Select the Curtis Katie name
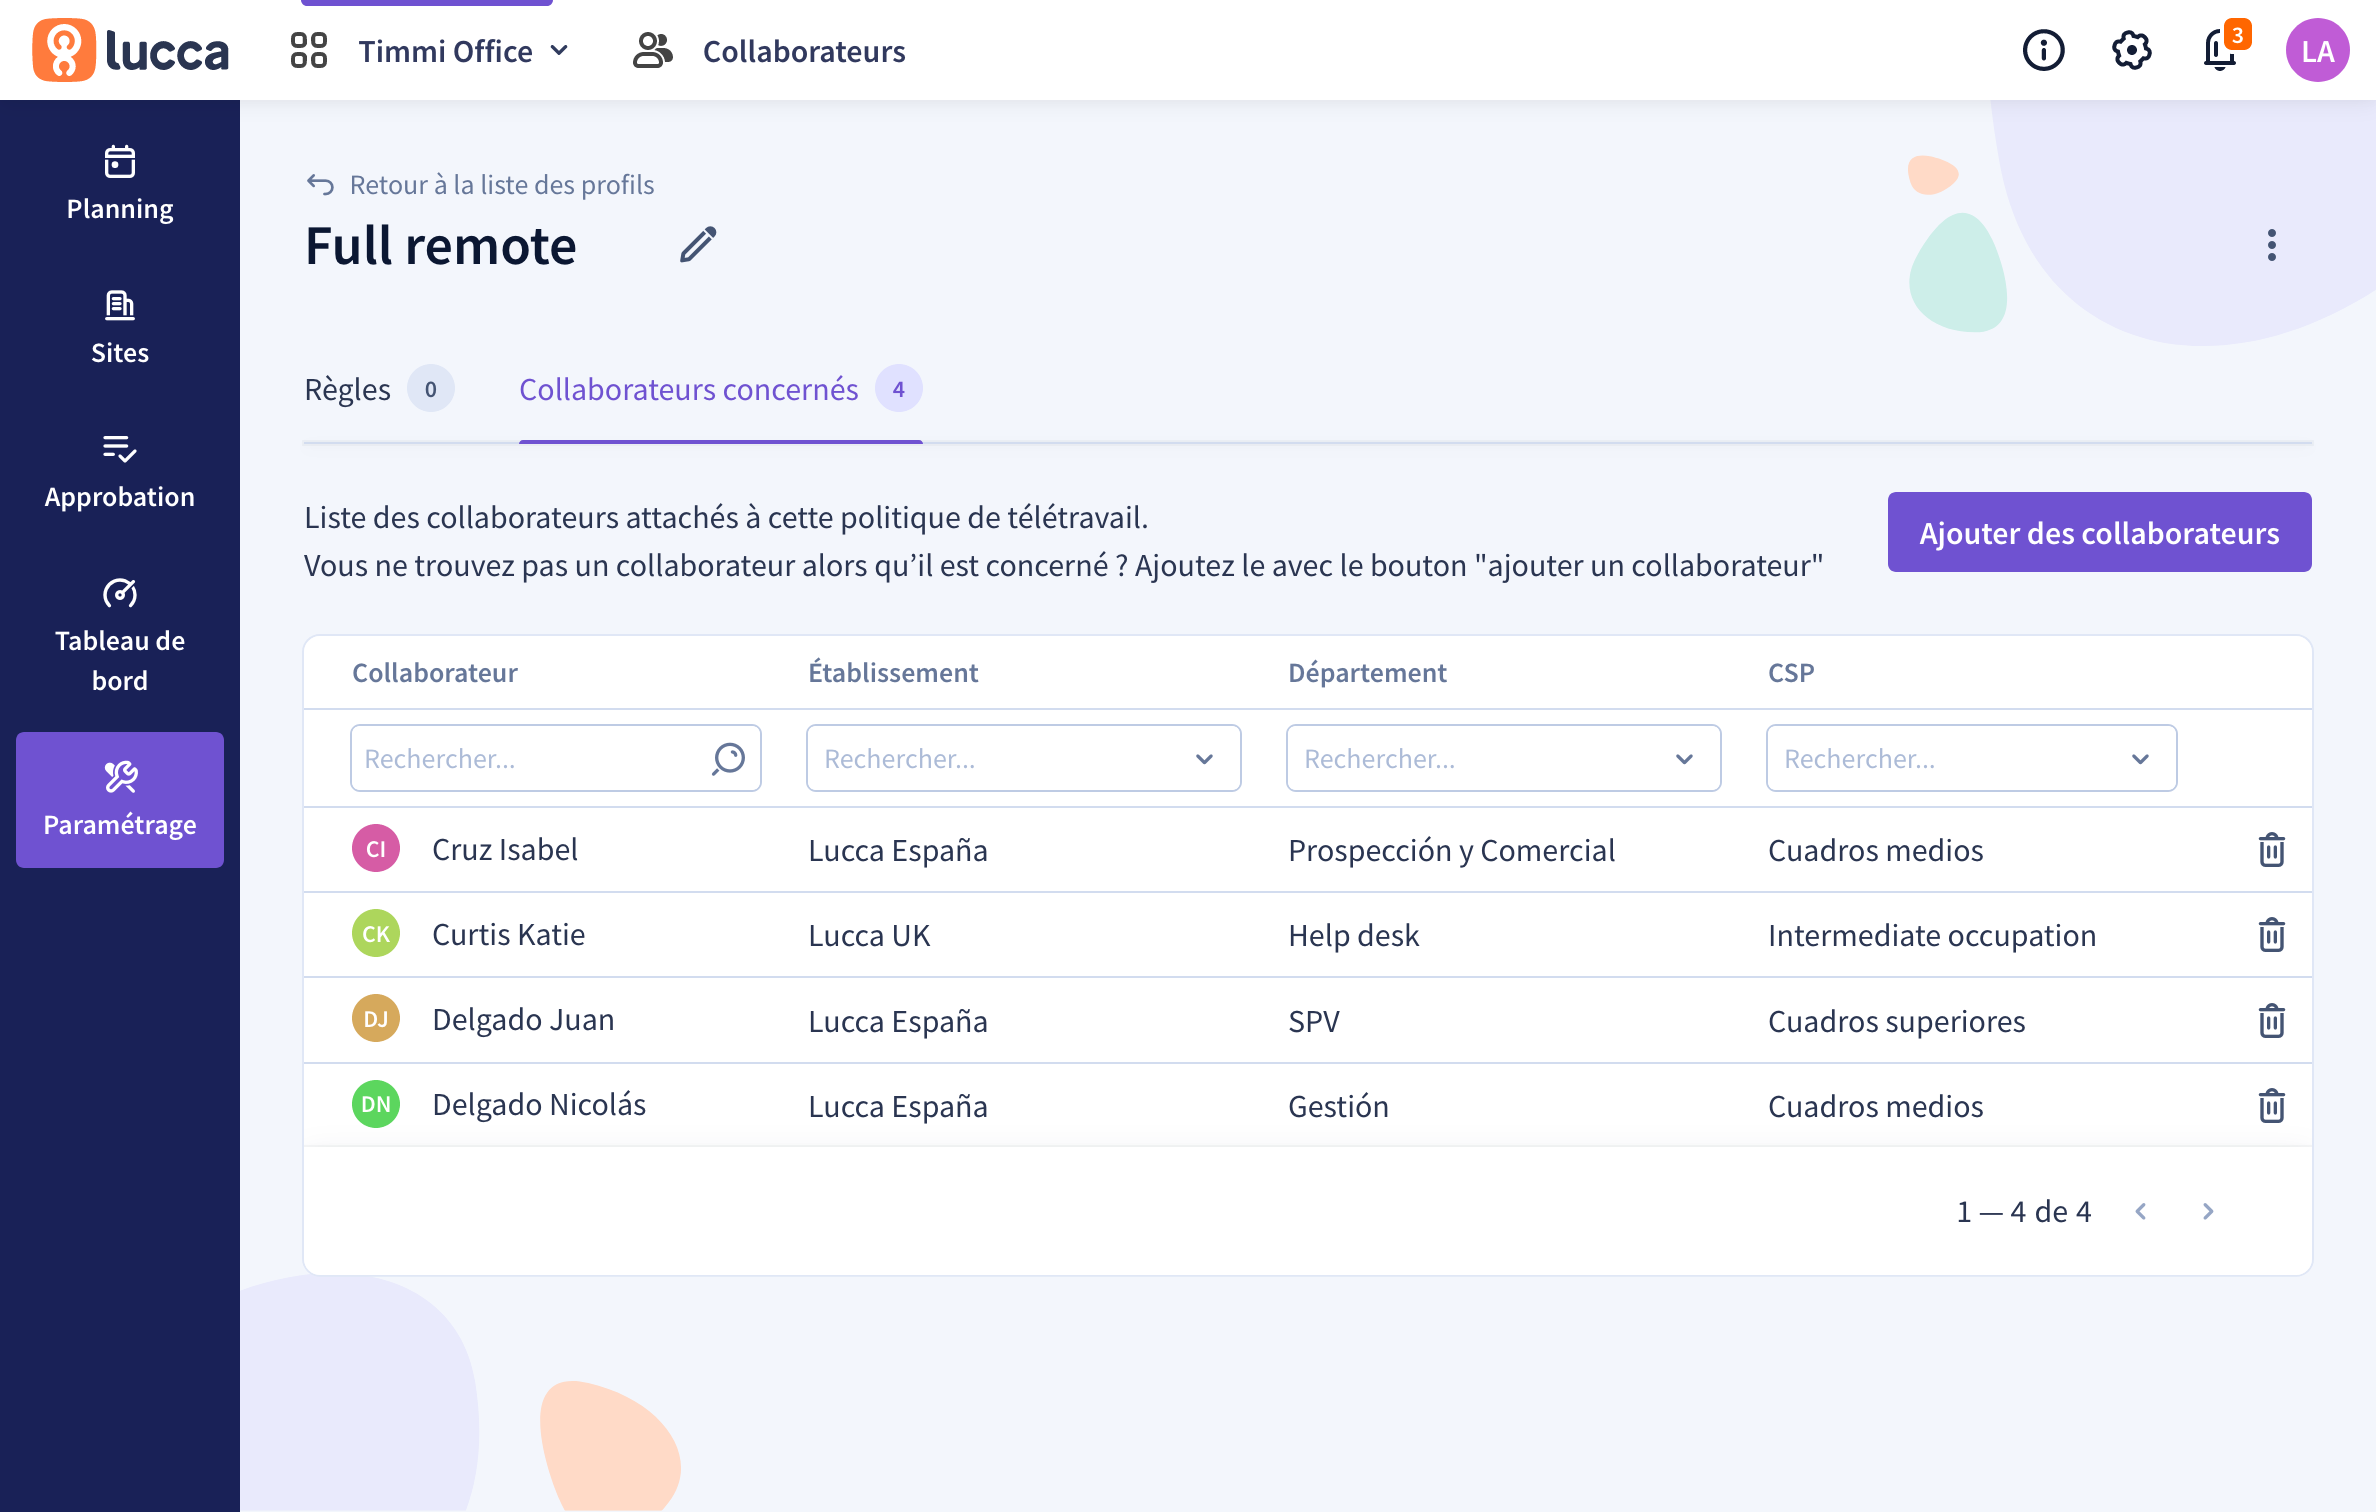 click(508, 934)
